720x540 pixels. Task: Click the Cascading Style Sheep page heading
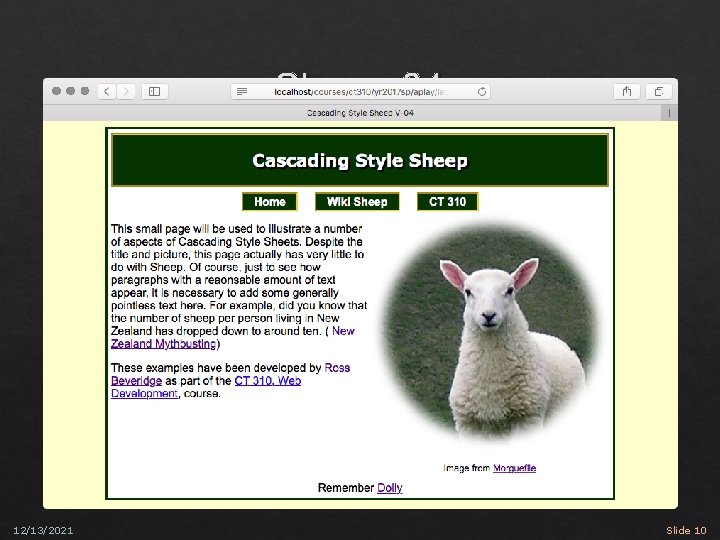coord(360,160)
